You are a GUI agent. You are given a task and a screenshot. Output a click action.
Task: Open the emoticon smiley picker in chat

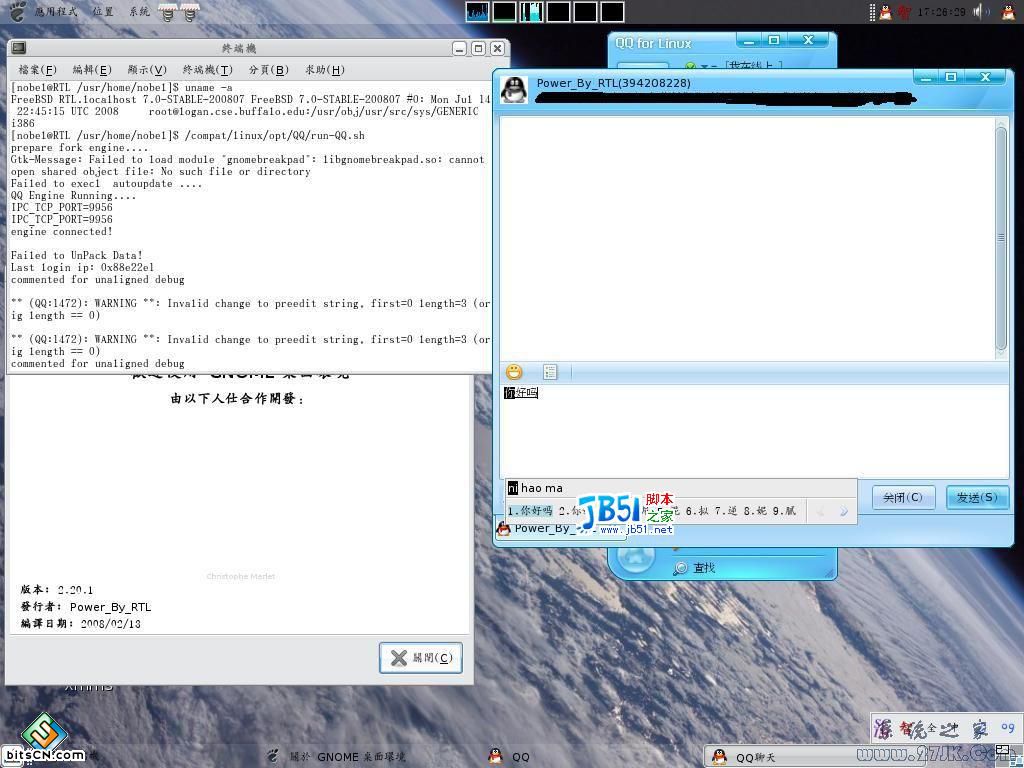pyautogui.click(x=514, y=372)
